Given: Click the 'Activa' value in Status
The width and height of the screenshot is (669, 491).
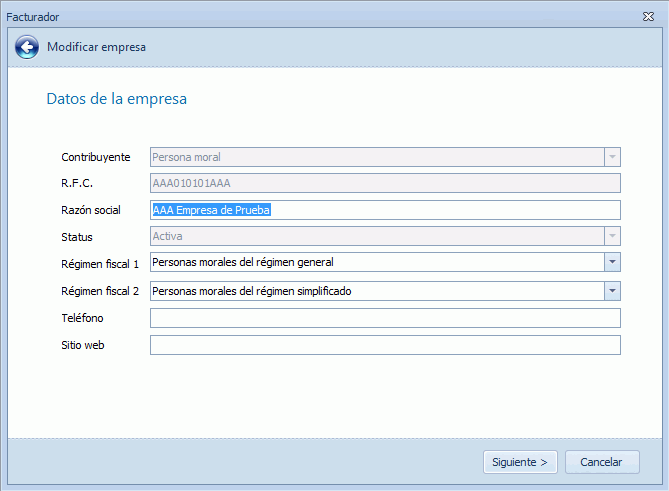Looking at the screenshot, I should 168,236.
